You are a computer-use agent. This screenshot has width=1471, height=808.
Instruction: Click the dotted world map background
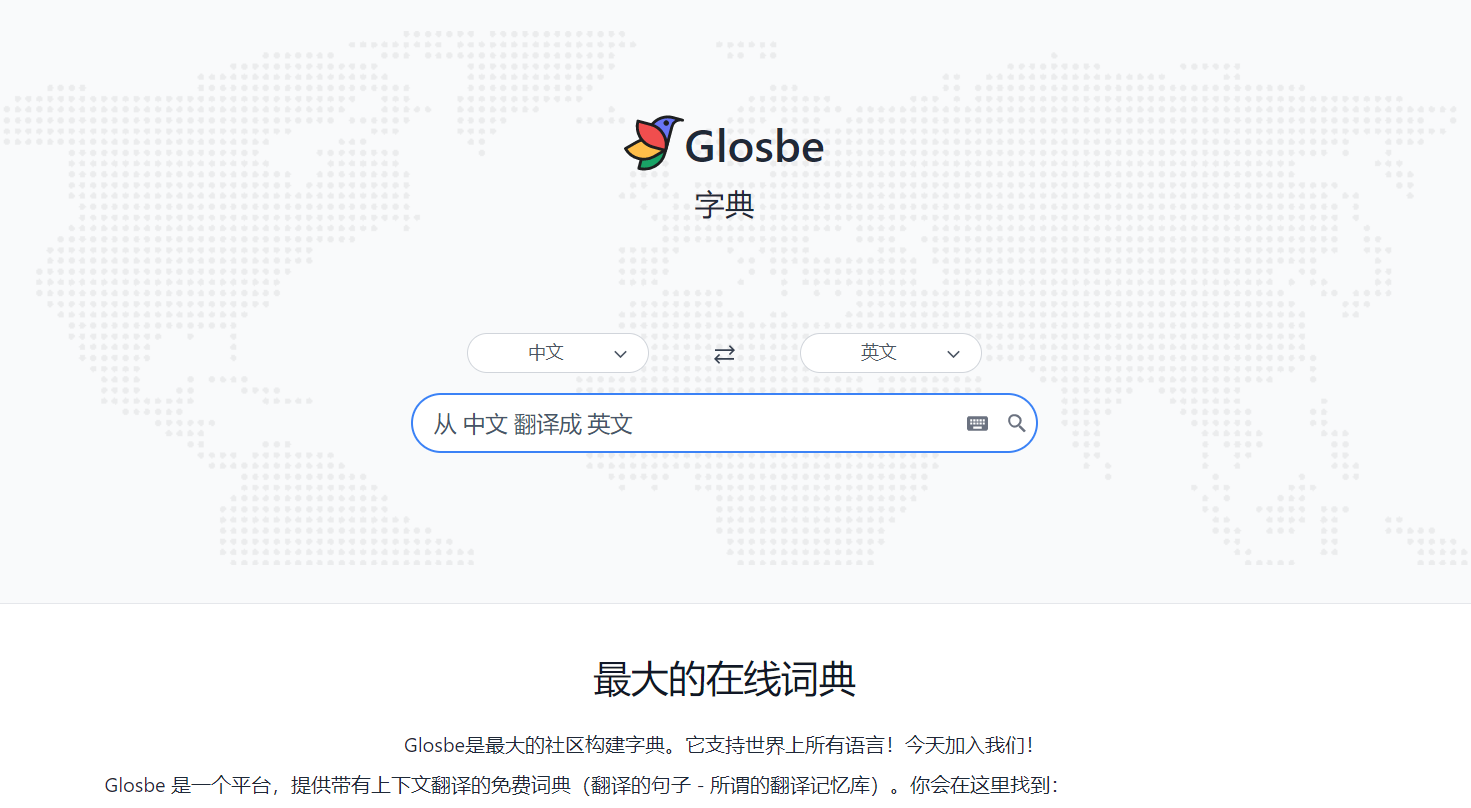(200, 250)
